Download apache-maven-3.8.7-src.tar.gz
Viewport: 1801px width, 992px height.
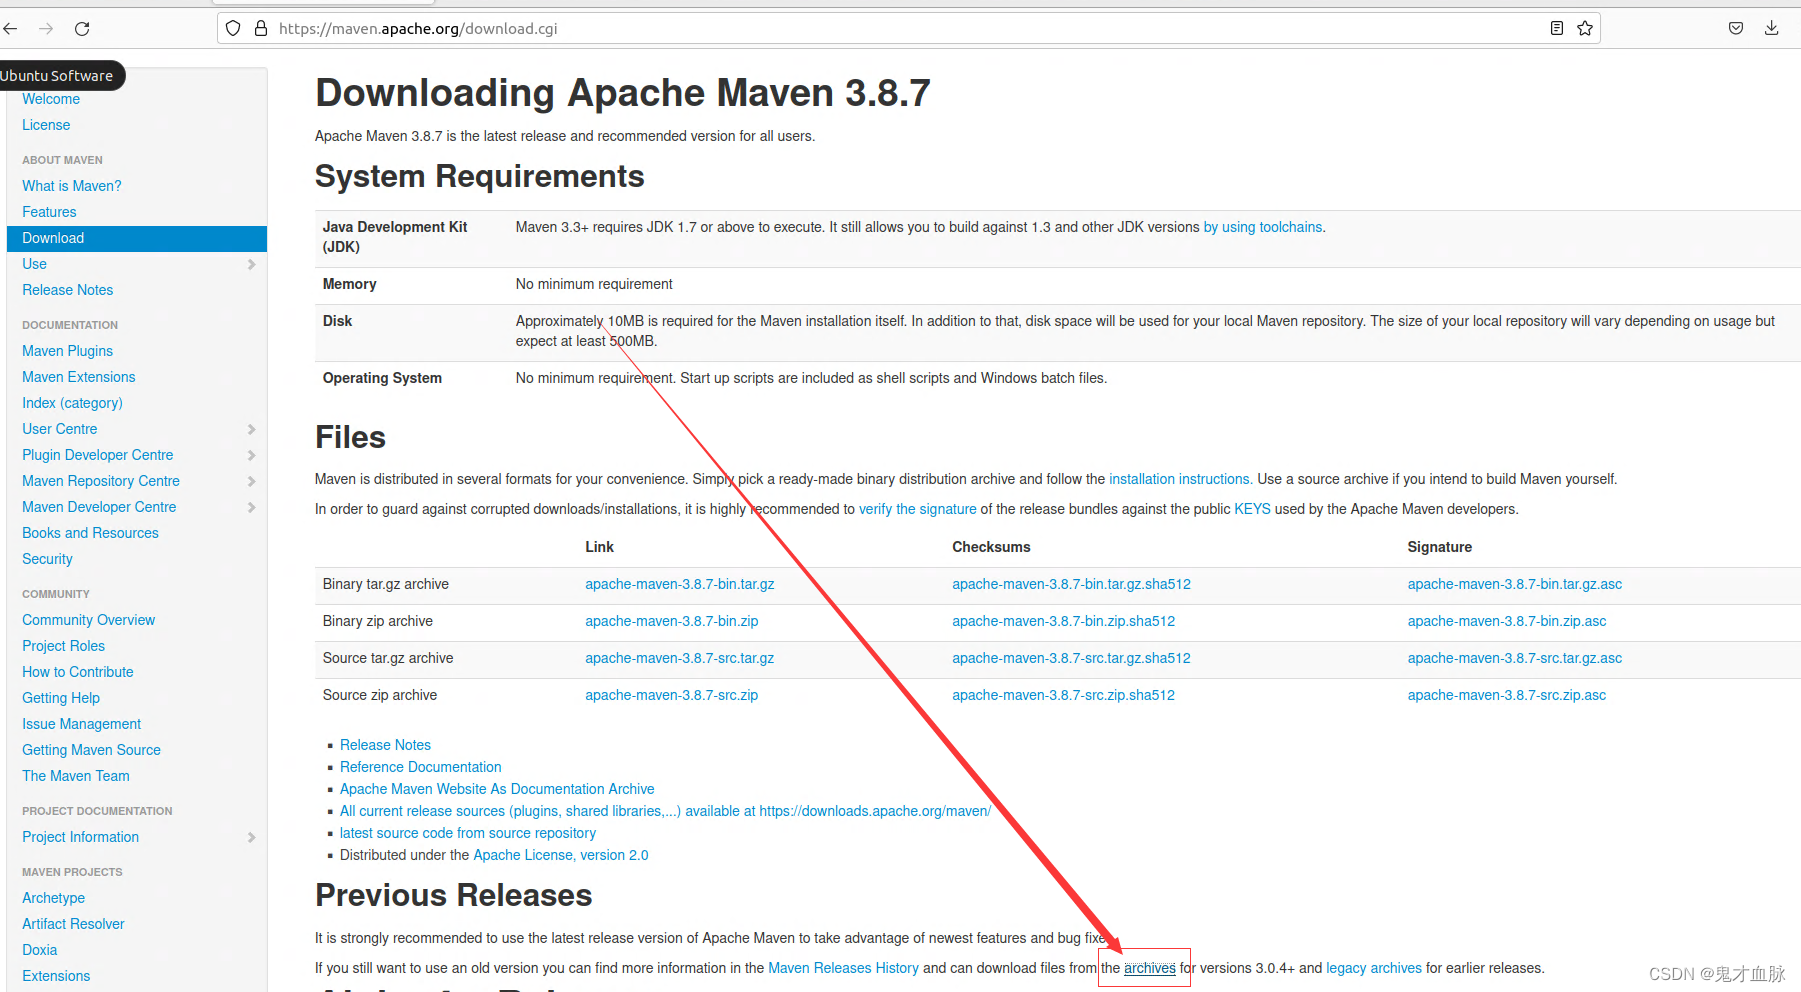tap(680, 658)
